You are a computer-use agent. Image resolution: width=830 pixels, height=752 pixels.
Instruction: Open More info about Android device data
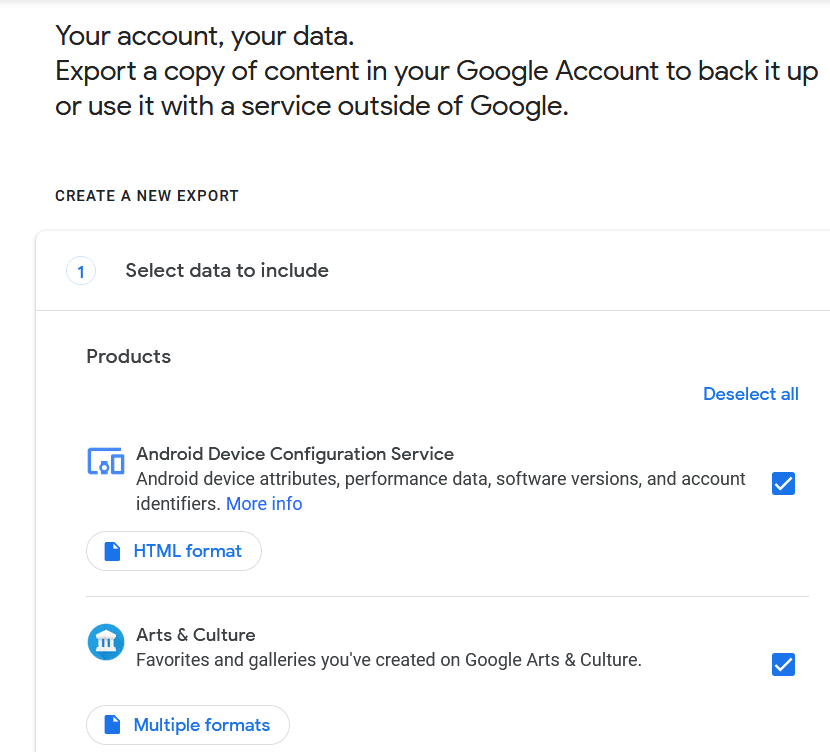[x=263, y=503]
